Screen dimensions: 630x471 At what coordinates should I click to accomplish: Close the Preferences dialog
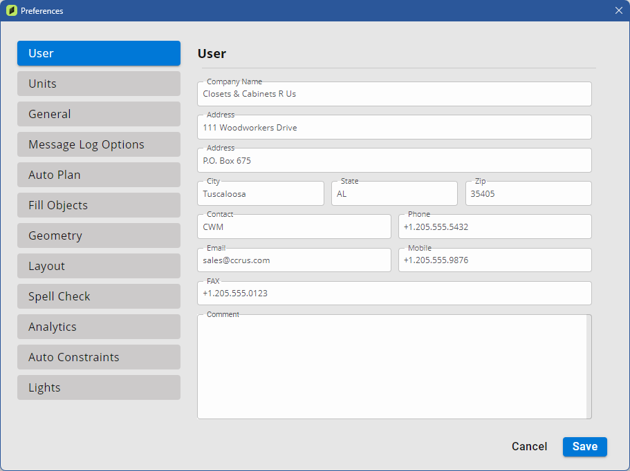click(x=618, y=10)
